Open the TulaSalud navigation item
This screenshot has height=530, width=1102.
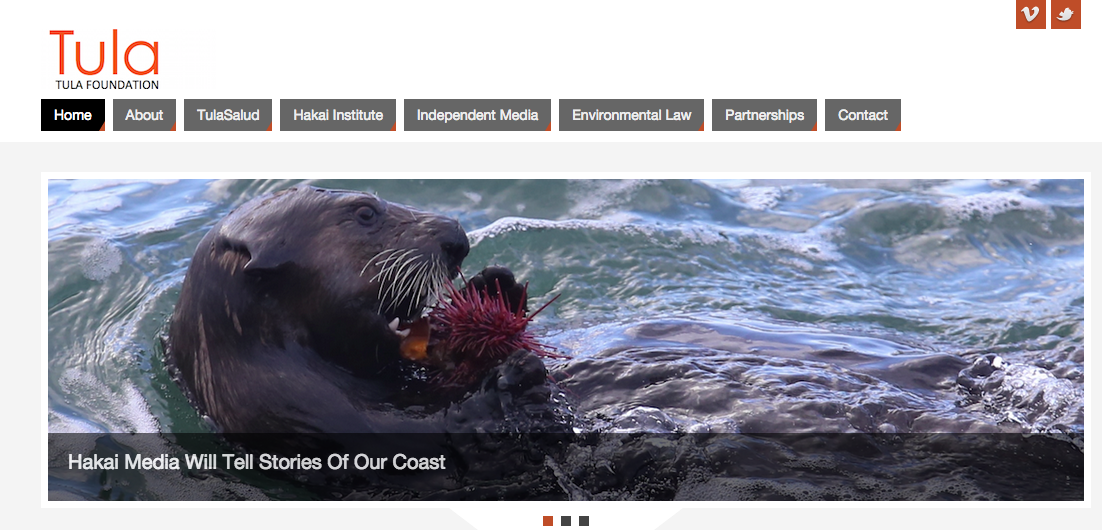coord(228,115)
